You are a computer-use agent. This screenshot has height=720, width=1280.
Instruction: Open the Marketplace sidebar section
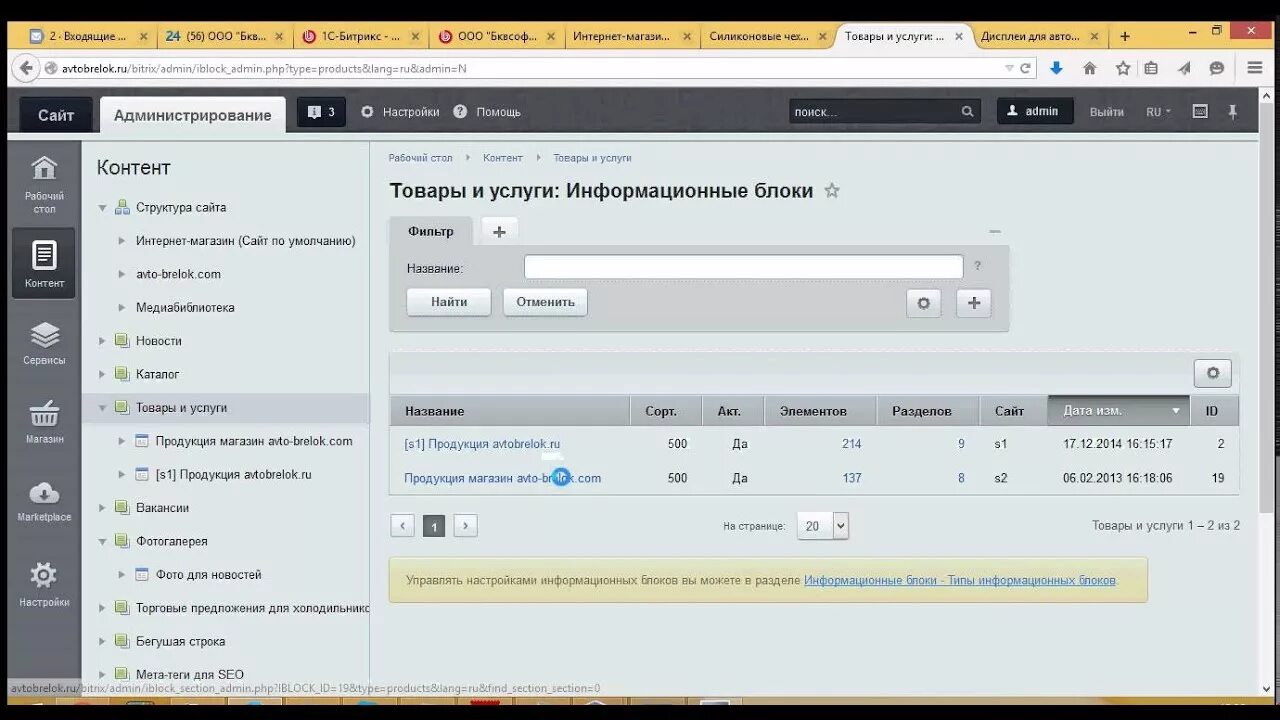(x=44, y=500)
